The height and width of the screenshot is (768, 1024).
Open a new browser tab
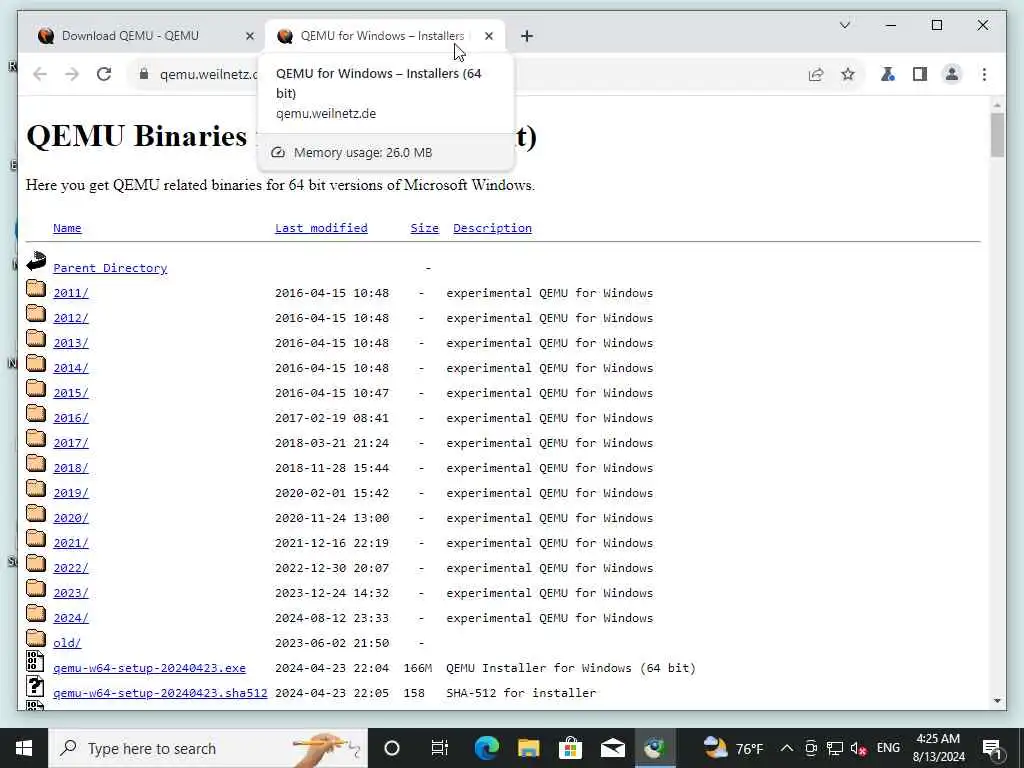coord(527,36)
